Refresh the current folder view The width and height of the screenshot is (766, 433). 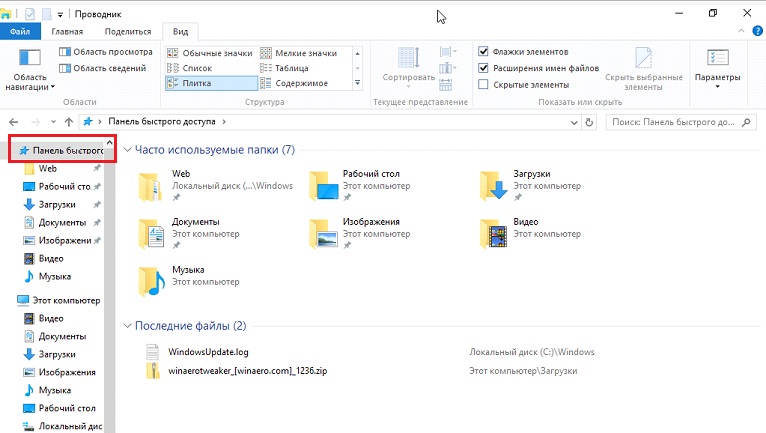click(589, 122)
